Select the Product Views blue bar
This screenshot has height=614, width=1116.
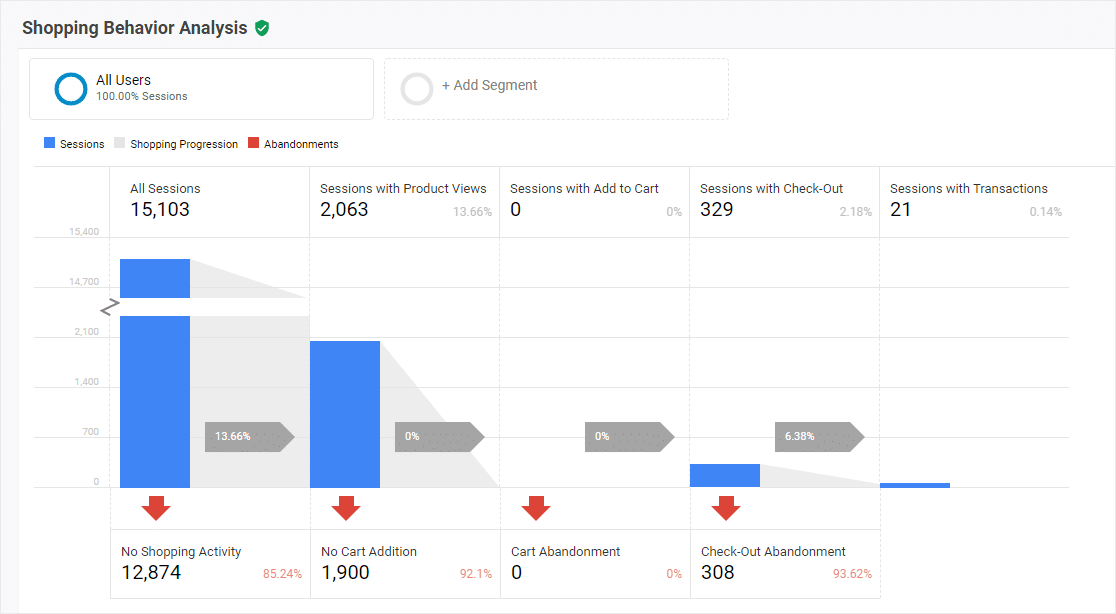[345, 414]
